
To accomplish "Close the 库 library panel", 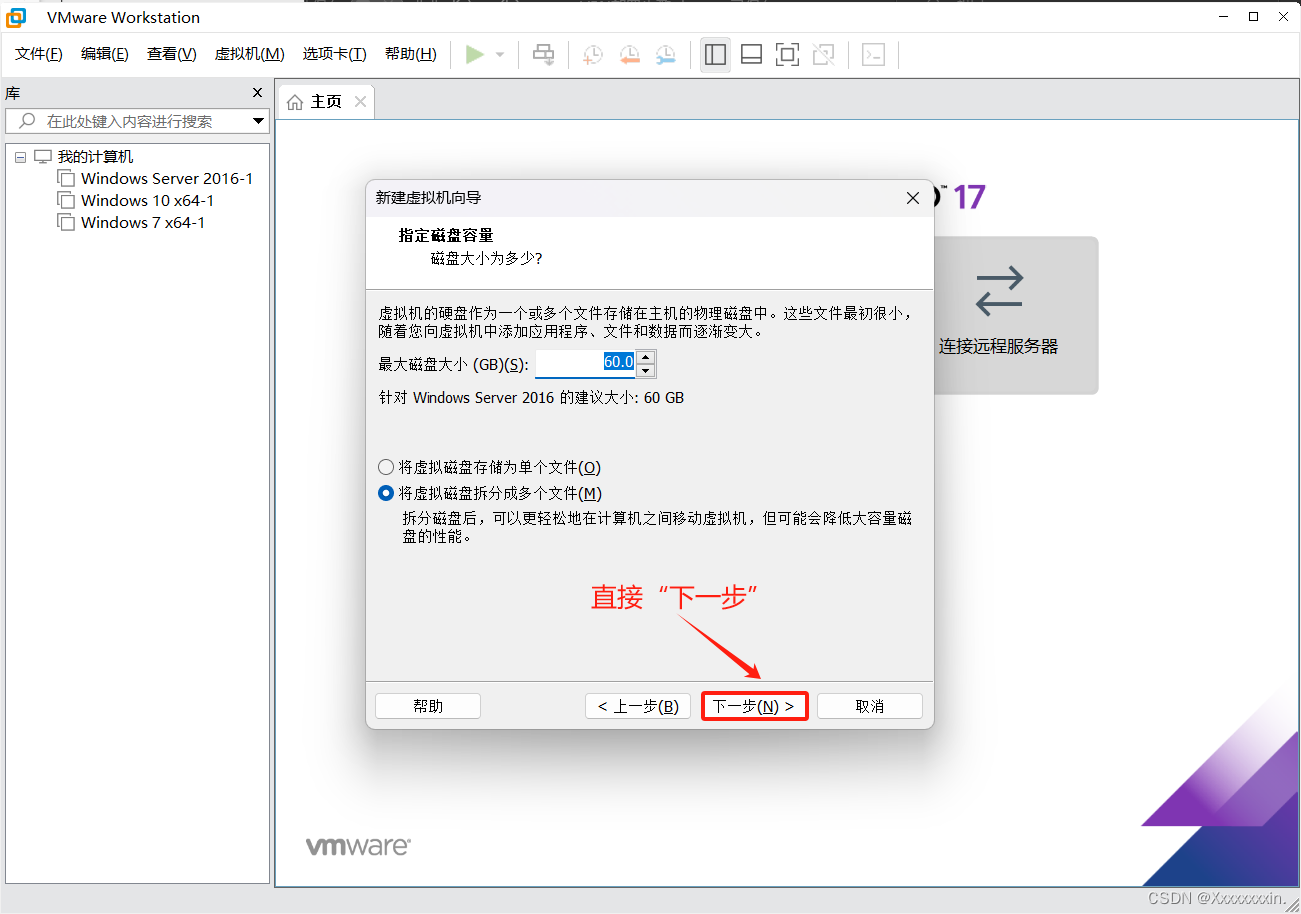I will point(257,93).
